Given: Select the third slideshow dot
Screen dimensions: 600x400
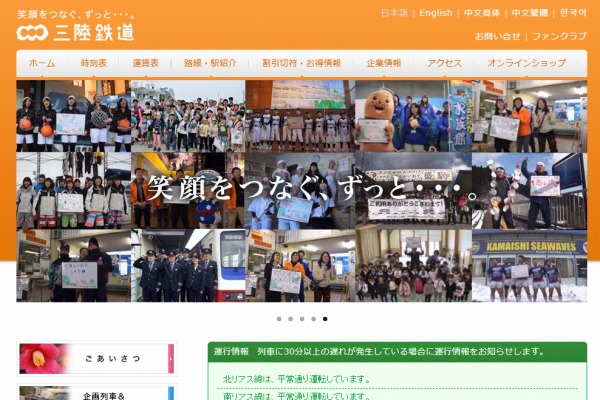Looking at the screenshot, I should coord(302,319).
